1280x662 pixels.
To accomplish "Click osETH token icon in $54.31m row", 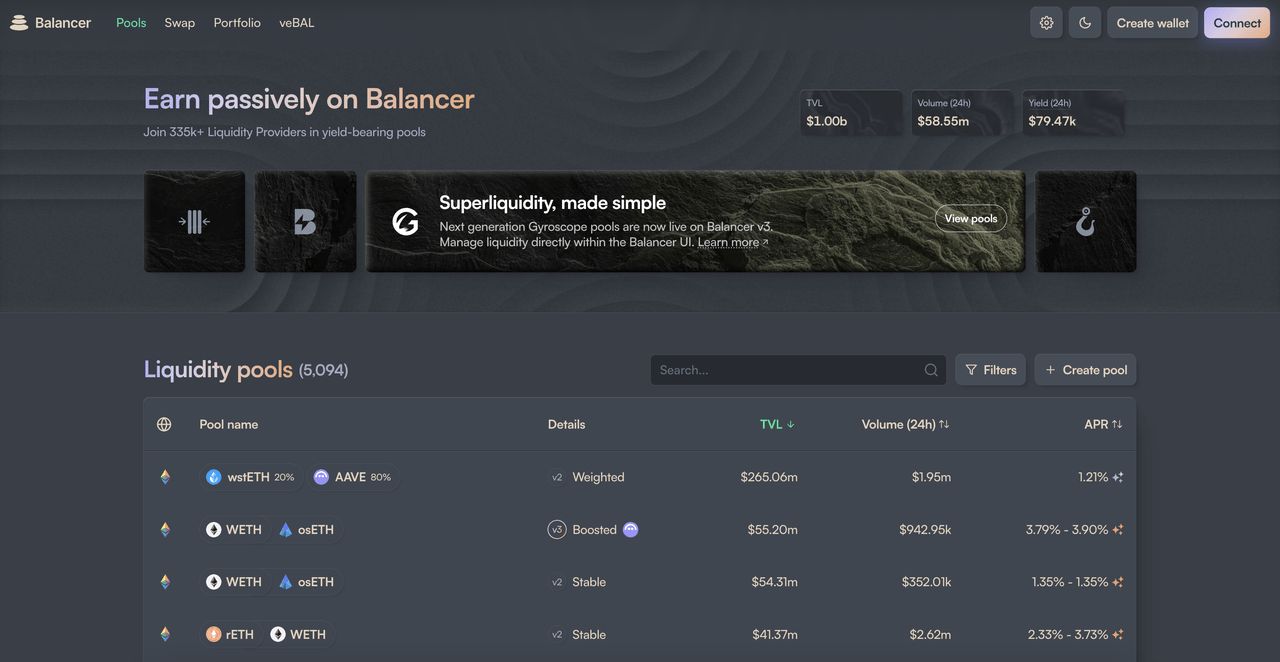I will point(286,582).
